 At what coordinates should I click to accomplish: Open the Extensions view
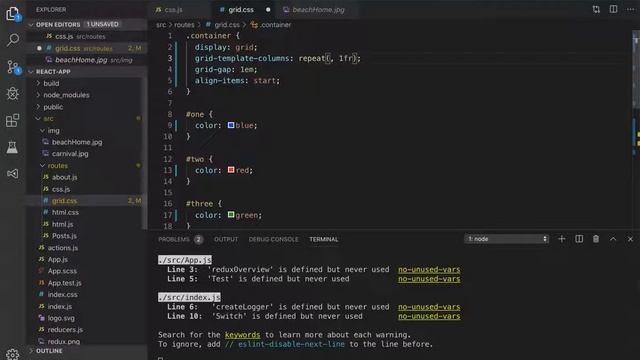(x=13, y=120)
